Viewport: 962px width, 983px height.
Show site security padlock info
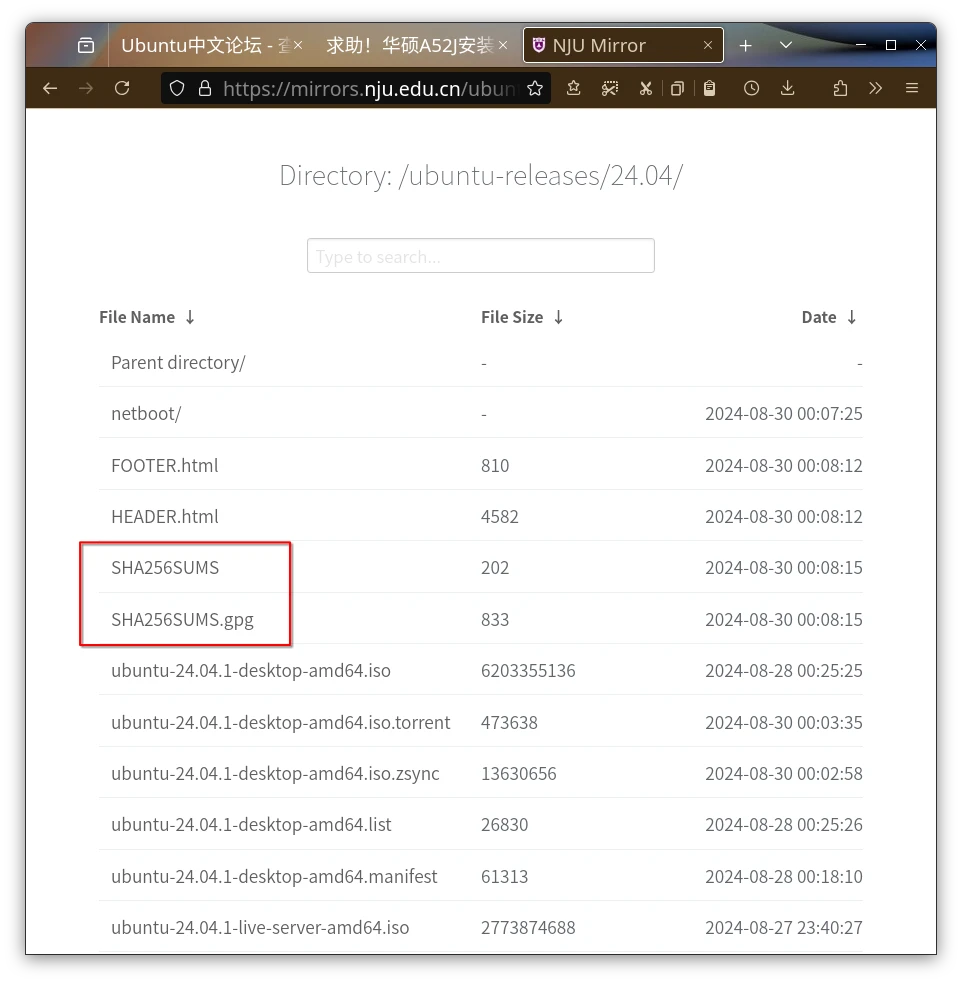point(205,88)
